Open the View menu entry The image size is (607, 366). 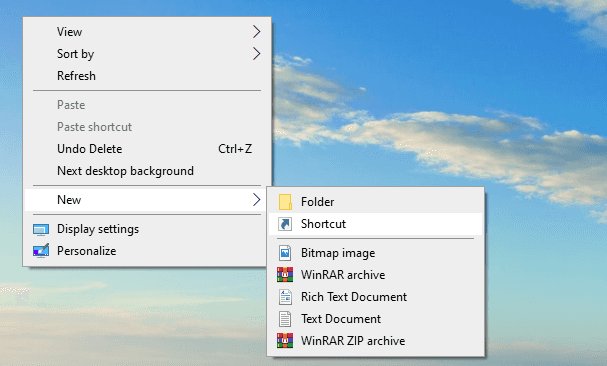click(x=147, y=32)
